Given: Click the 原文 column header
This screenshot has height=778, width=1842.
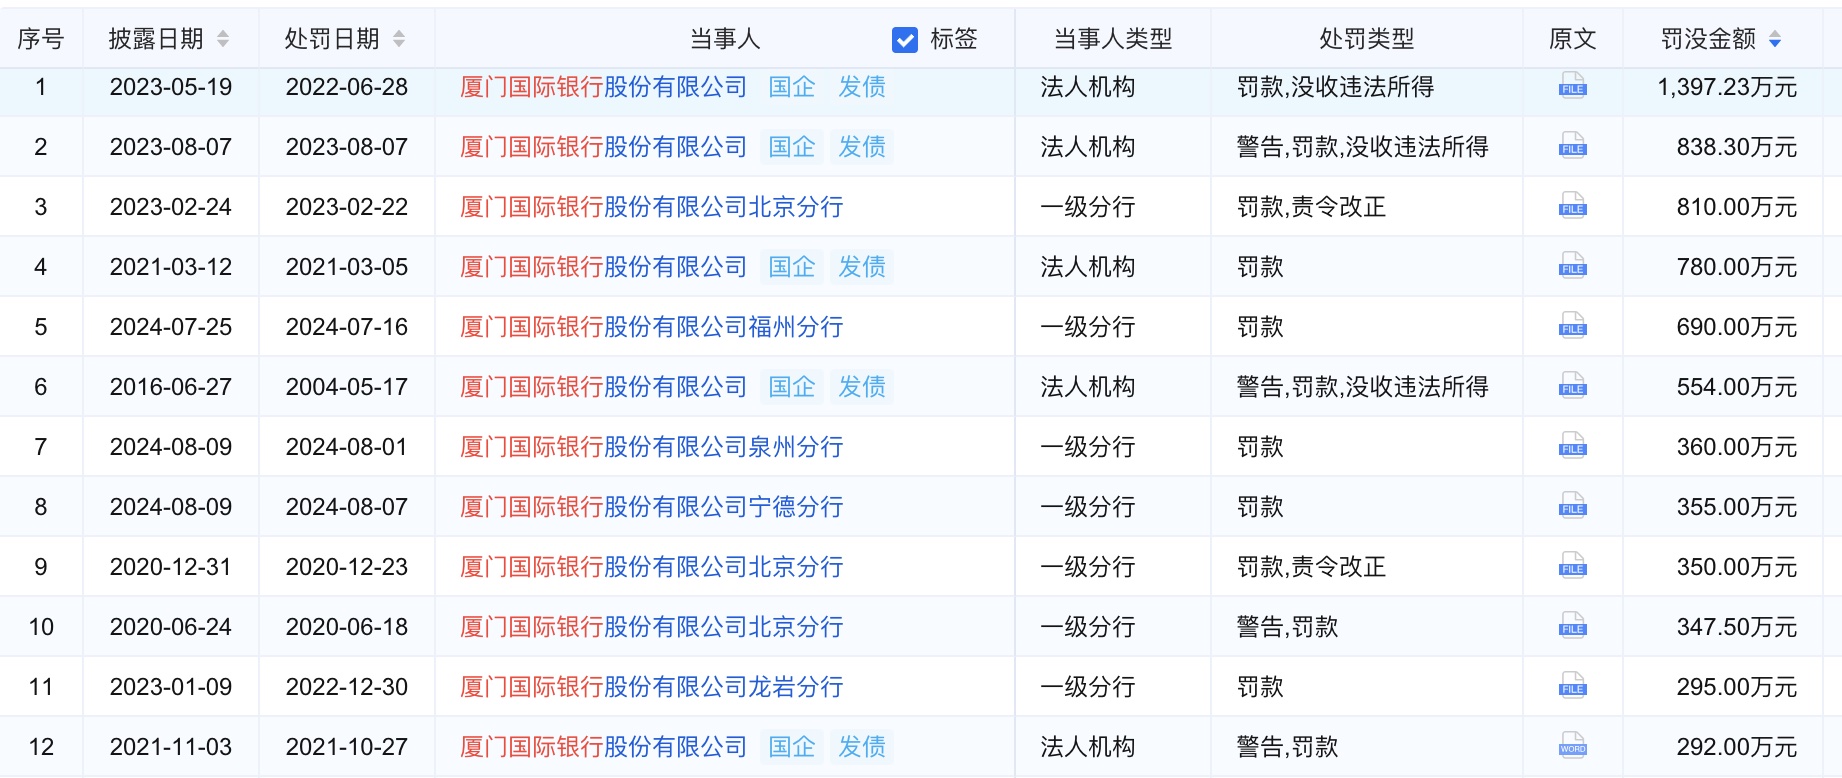Looking at the screenshot, I should point(1573,39).
